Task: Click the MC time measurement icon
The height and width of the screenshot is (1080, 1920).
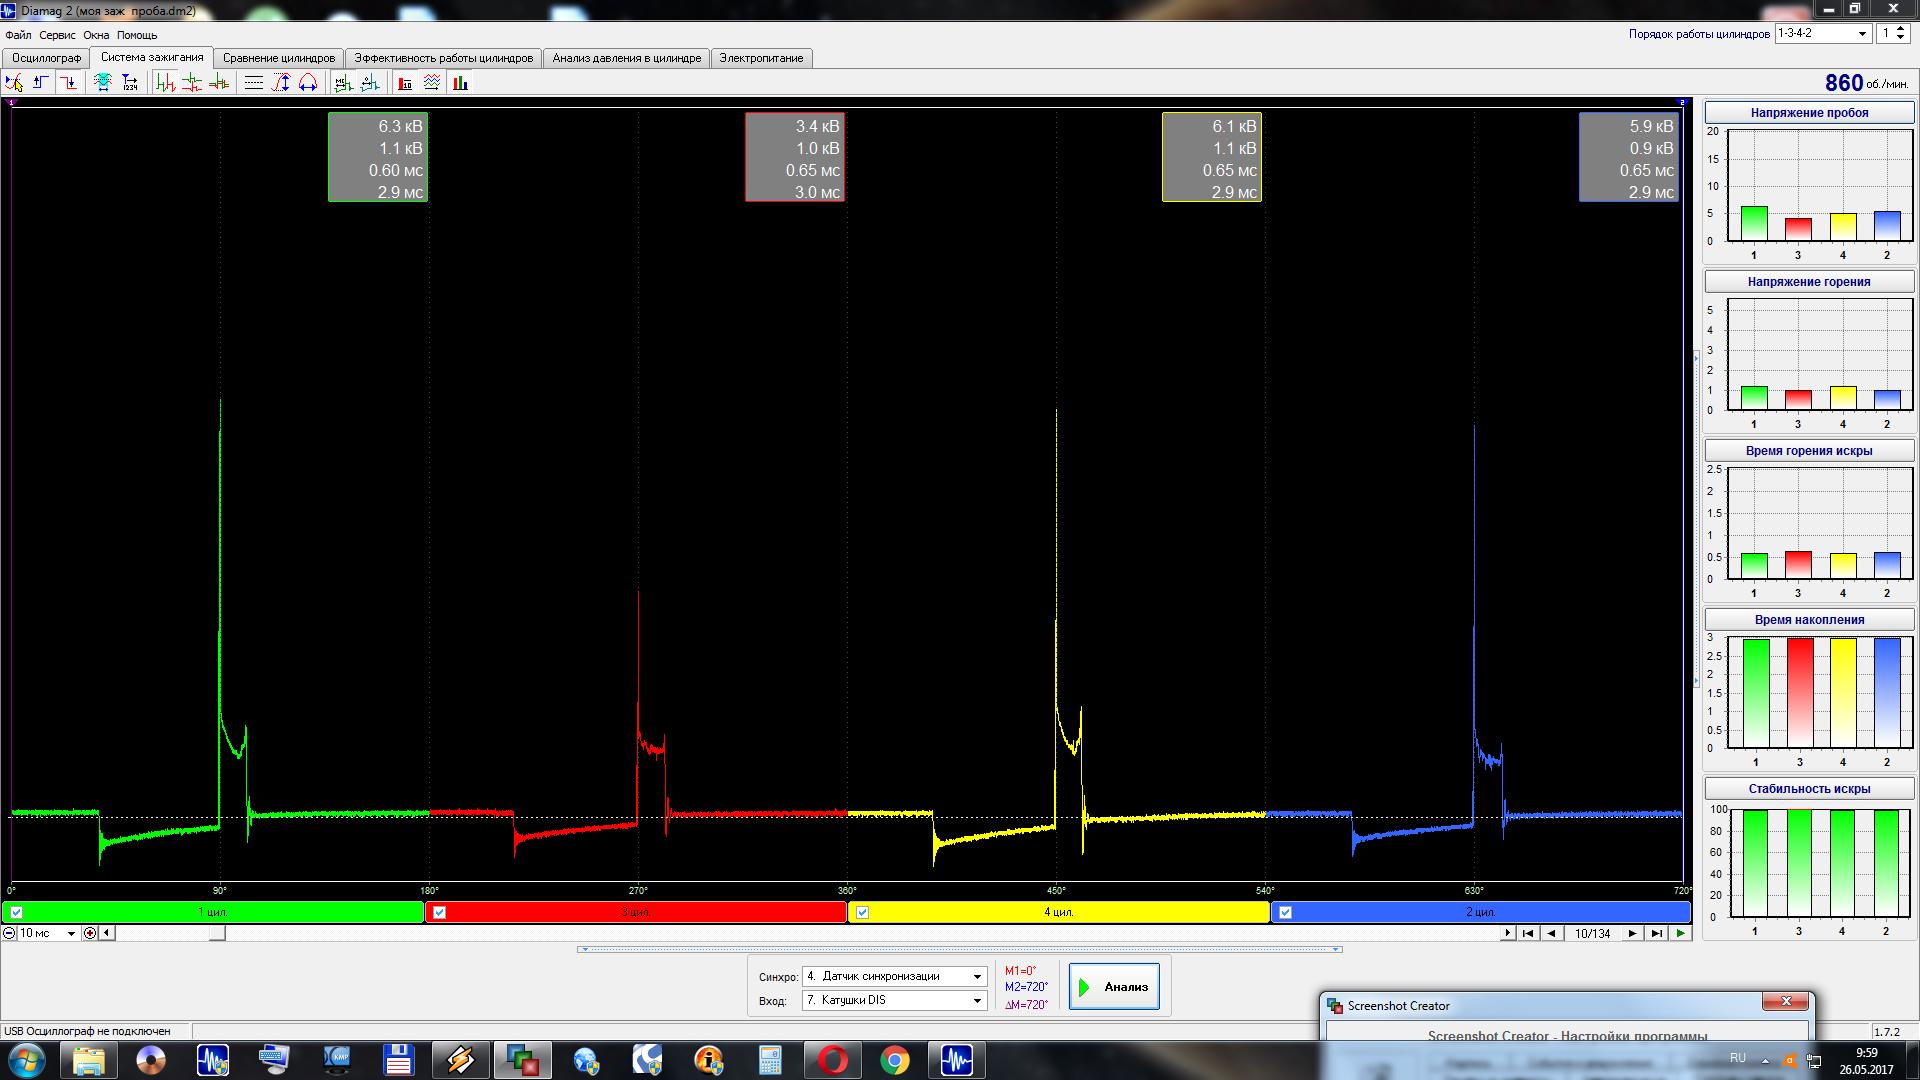Action: [x=343, y=83]
